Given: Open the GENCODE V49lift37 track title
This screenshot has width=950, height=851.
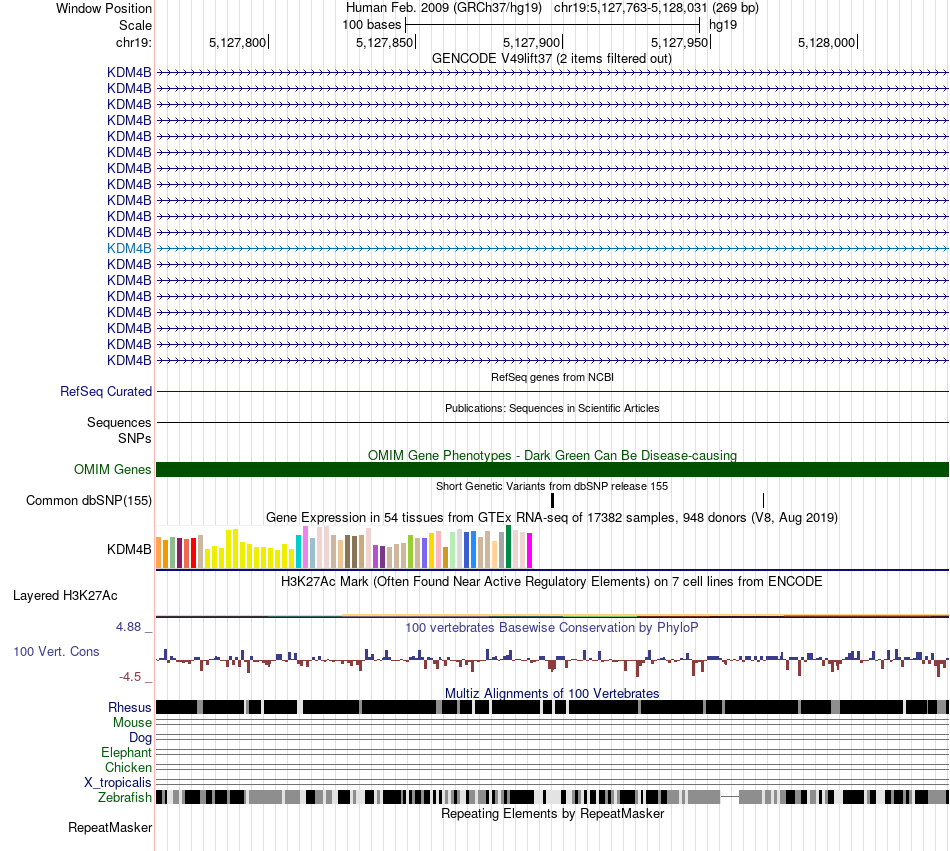Looking at the screenshot, I should point(551,59).
